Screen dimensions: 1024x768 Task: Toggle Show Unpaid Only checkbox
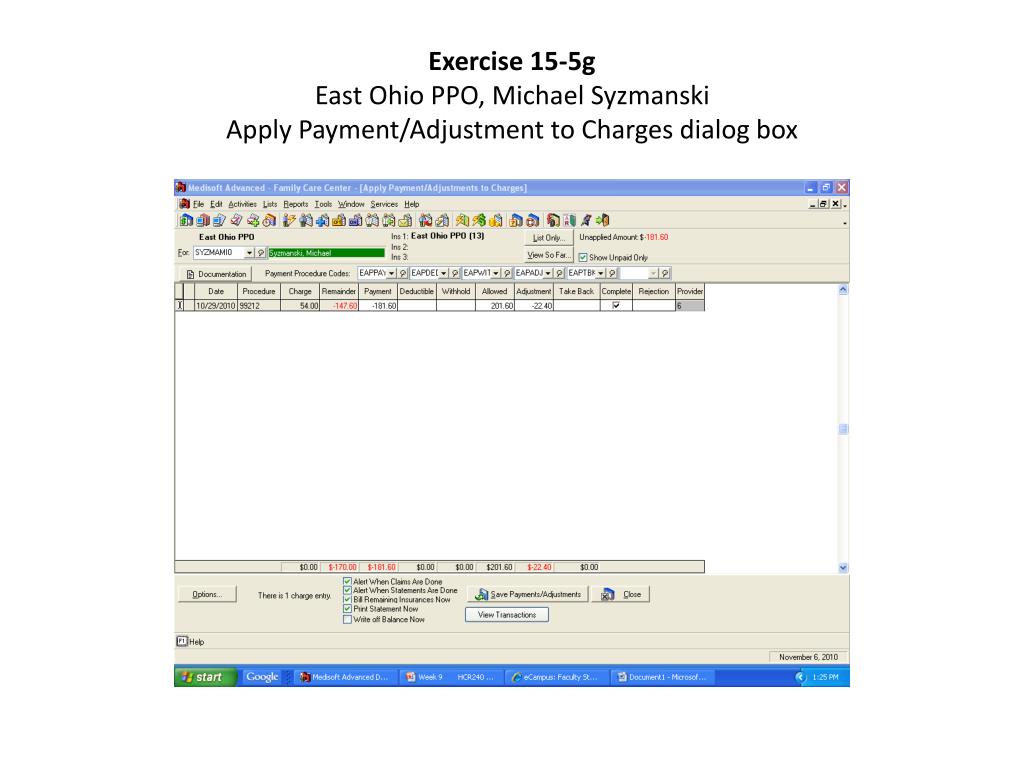click(x=583, y=257)
